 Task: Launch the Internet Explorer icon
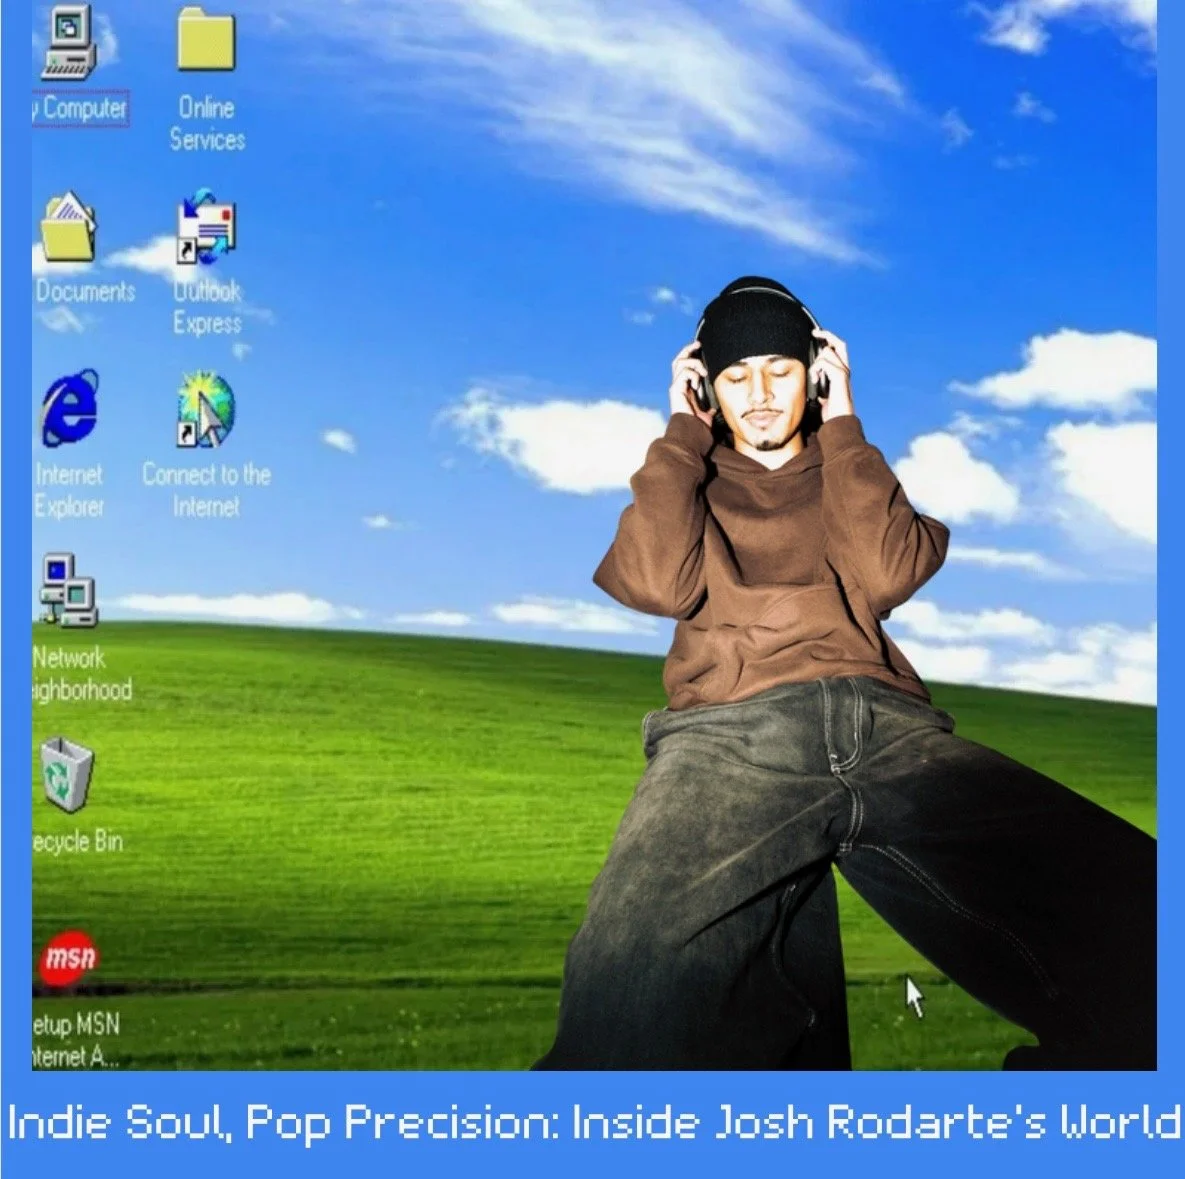click(69, 408)
